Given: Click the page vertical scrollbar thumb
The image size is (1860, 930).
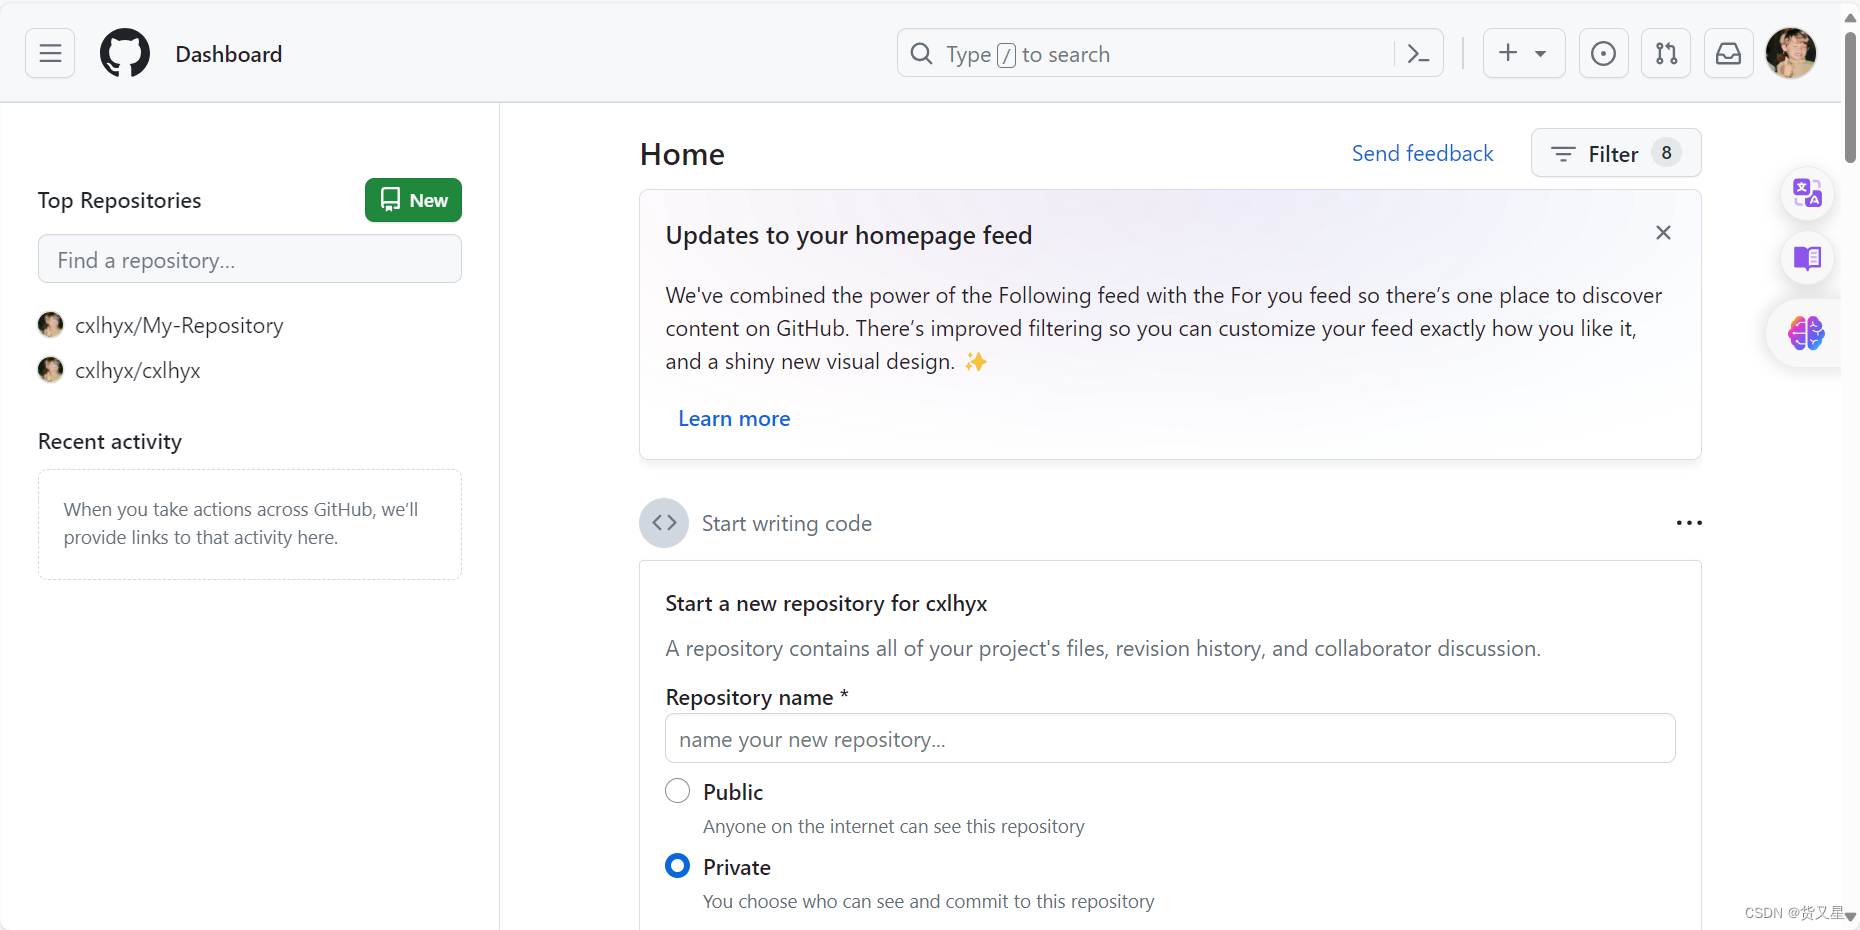Looking at the screenshot, I should 1850,97.
